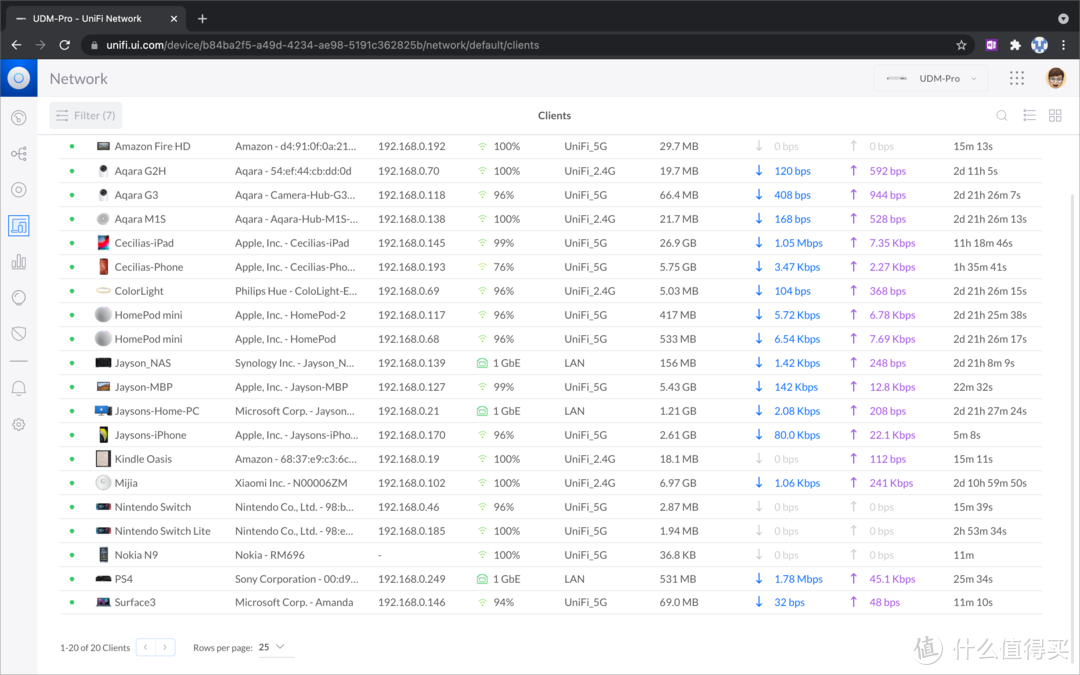Open the settings gear in sidebar

pyautogui.click(x=19, y=424)
